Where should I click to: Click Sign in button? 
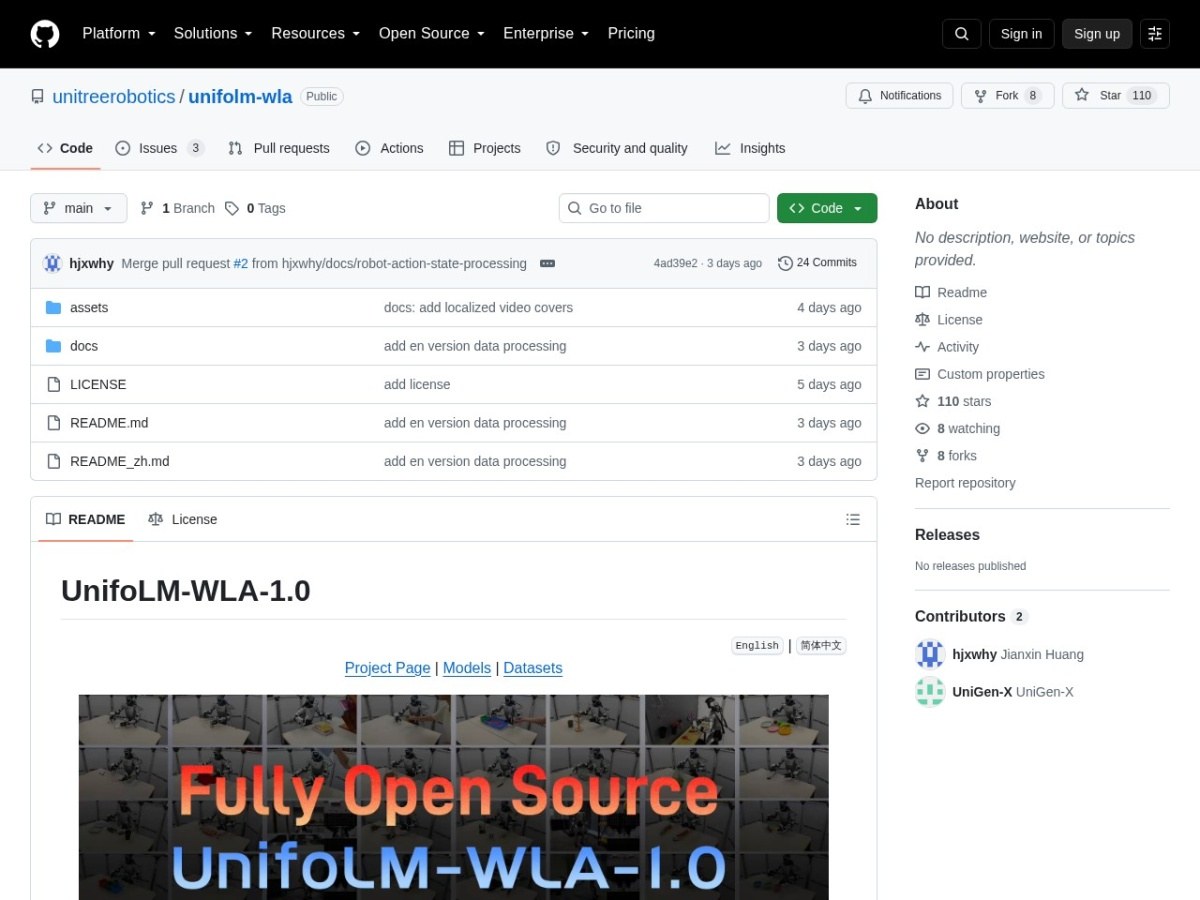coord(1021,34)
